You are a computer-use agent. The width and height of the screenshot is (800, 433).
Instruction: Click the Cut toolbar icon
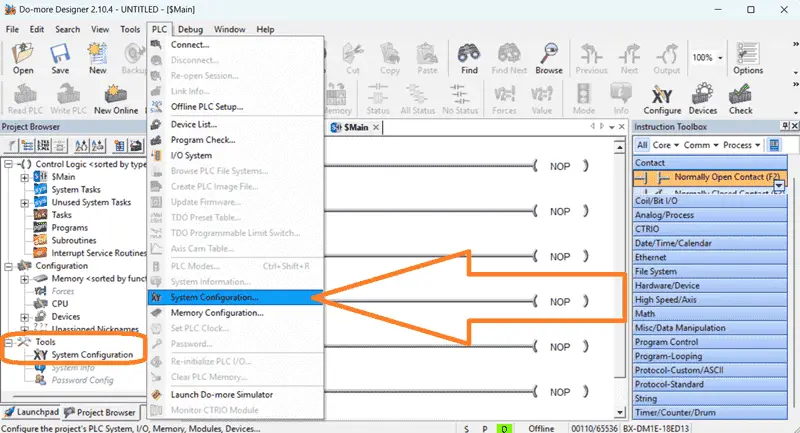coord(353,59)
